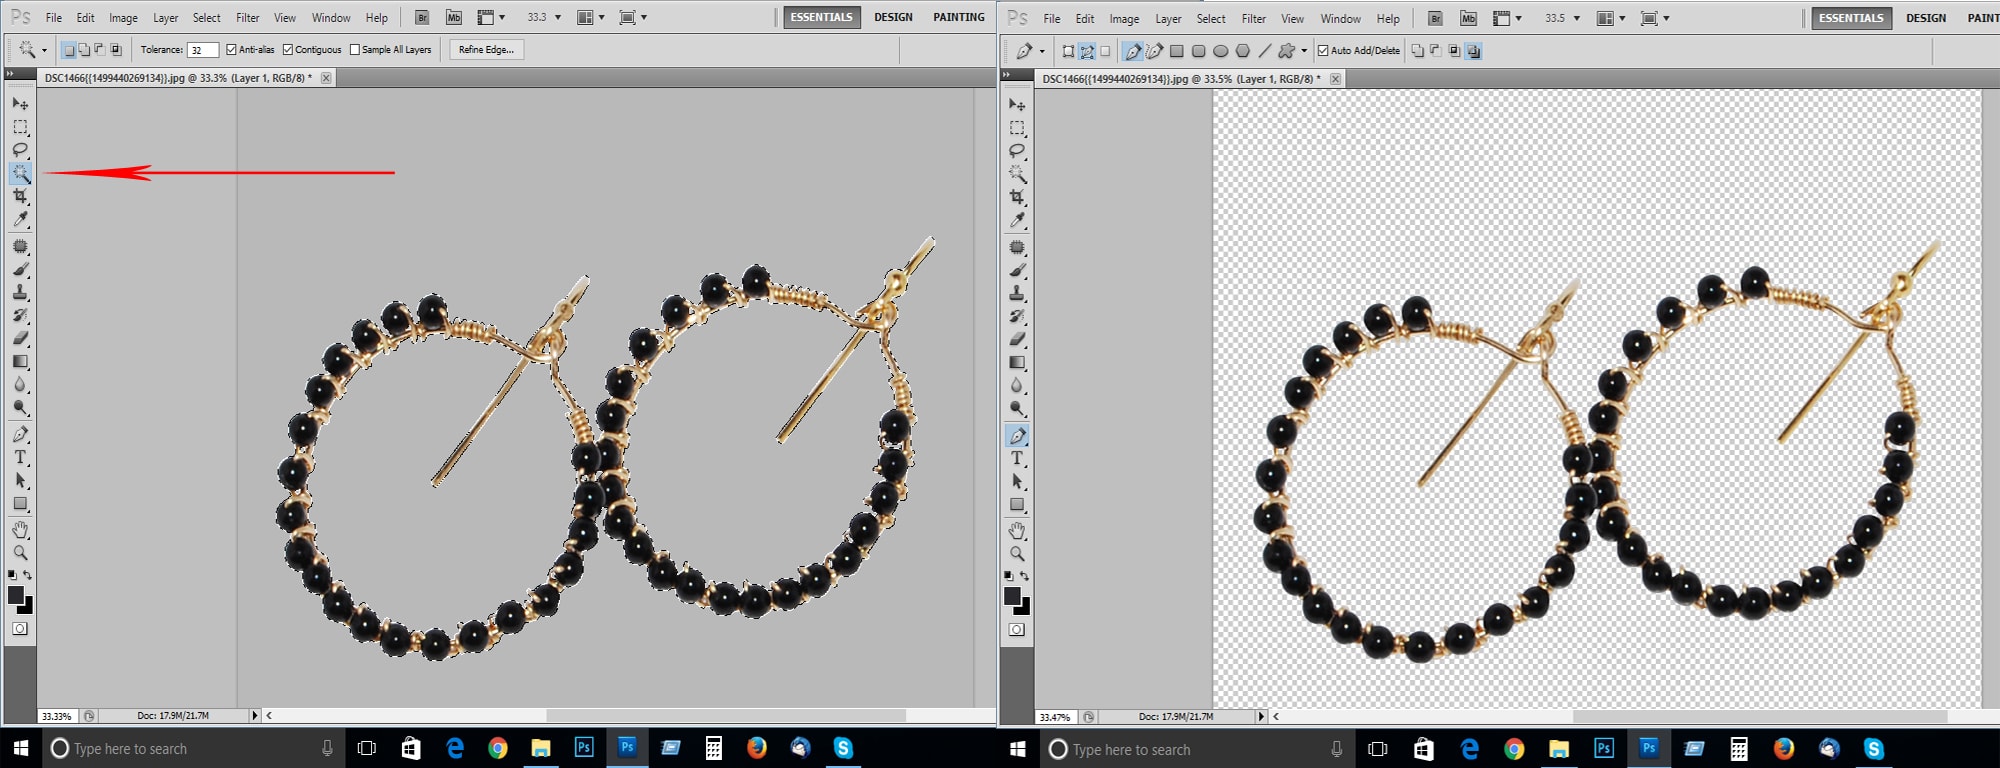Open foreground color picker in left window

click(x=15, y=595)
